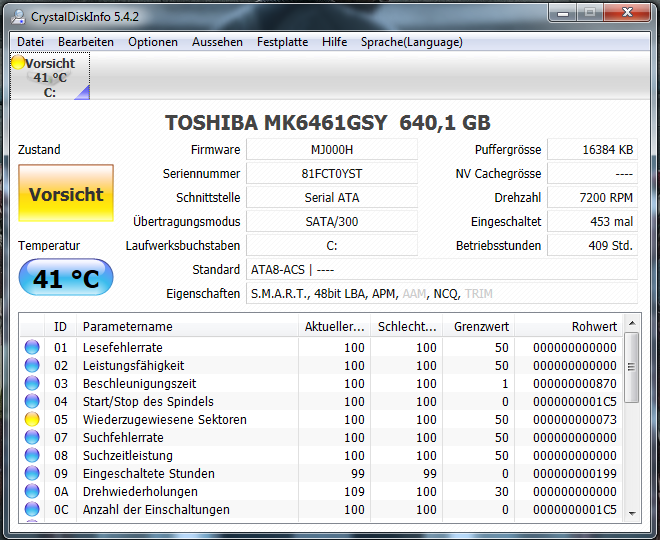
Task: Click the NV Cachegrösse empty value field
Action: 592,174
